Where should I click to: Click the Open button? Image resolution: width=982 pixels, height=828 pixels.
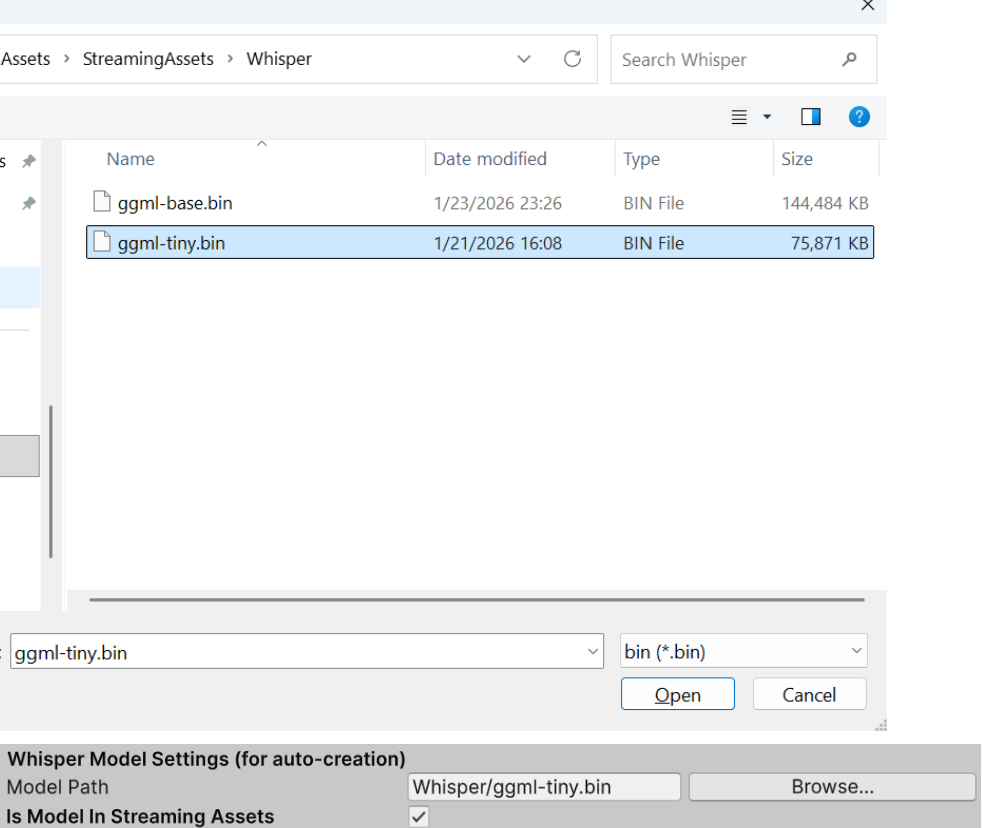coord(677,694)
